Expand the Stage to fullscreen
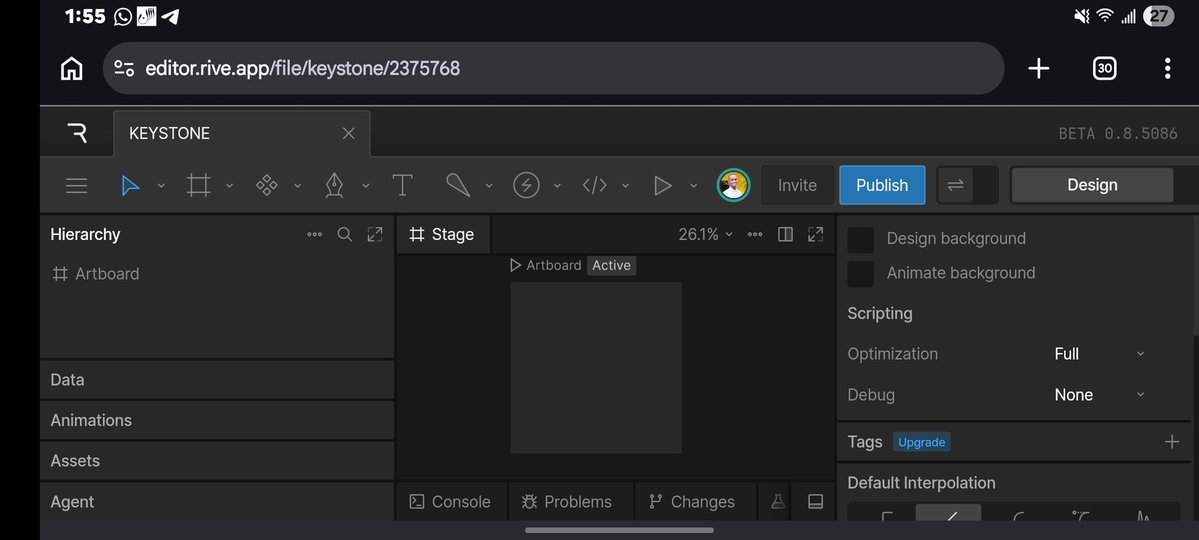Viewport: 1199px width, 540px height. coord(816,235)
